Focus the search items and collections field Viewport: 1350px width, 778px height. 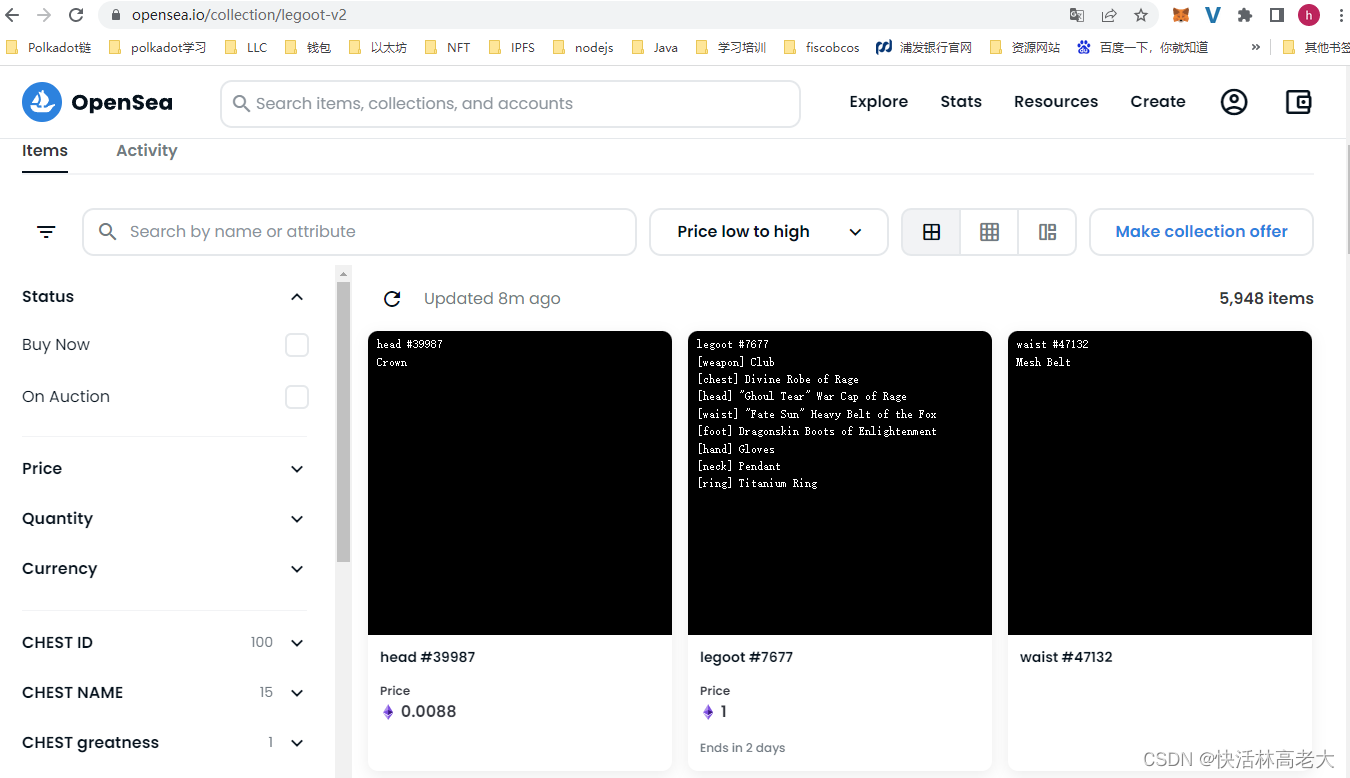click(510, 104)
